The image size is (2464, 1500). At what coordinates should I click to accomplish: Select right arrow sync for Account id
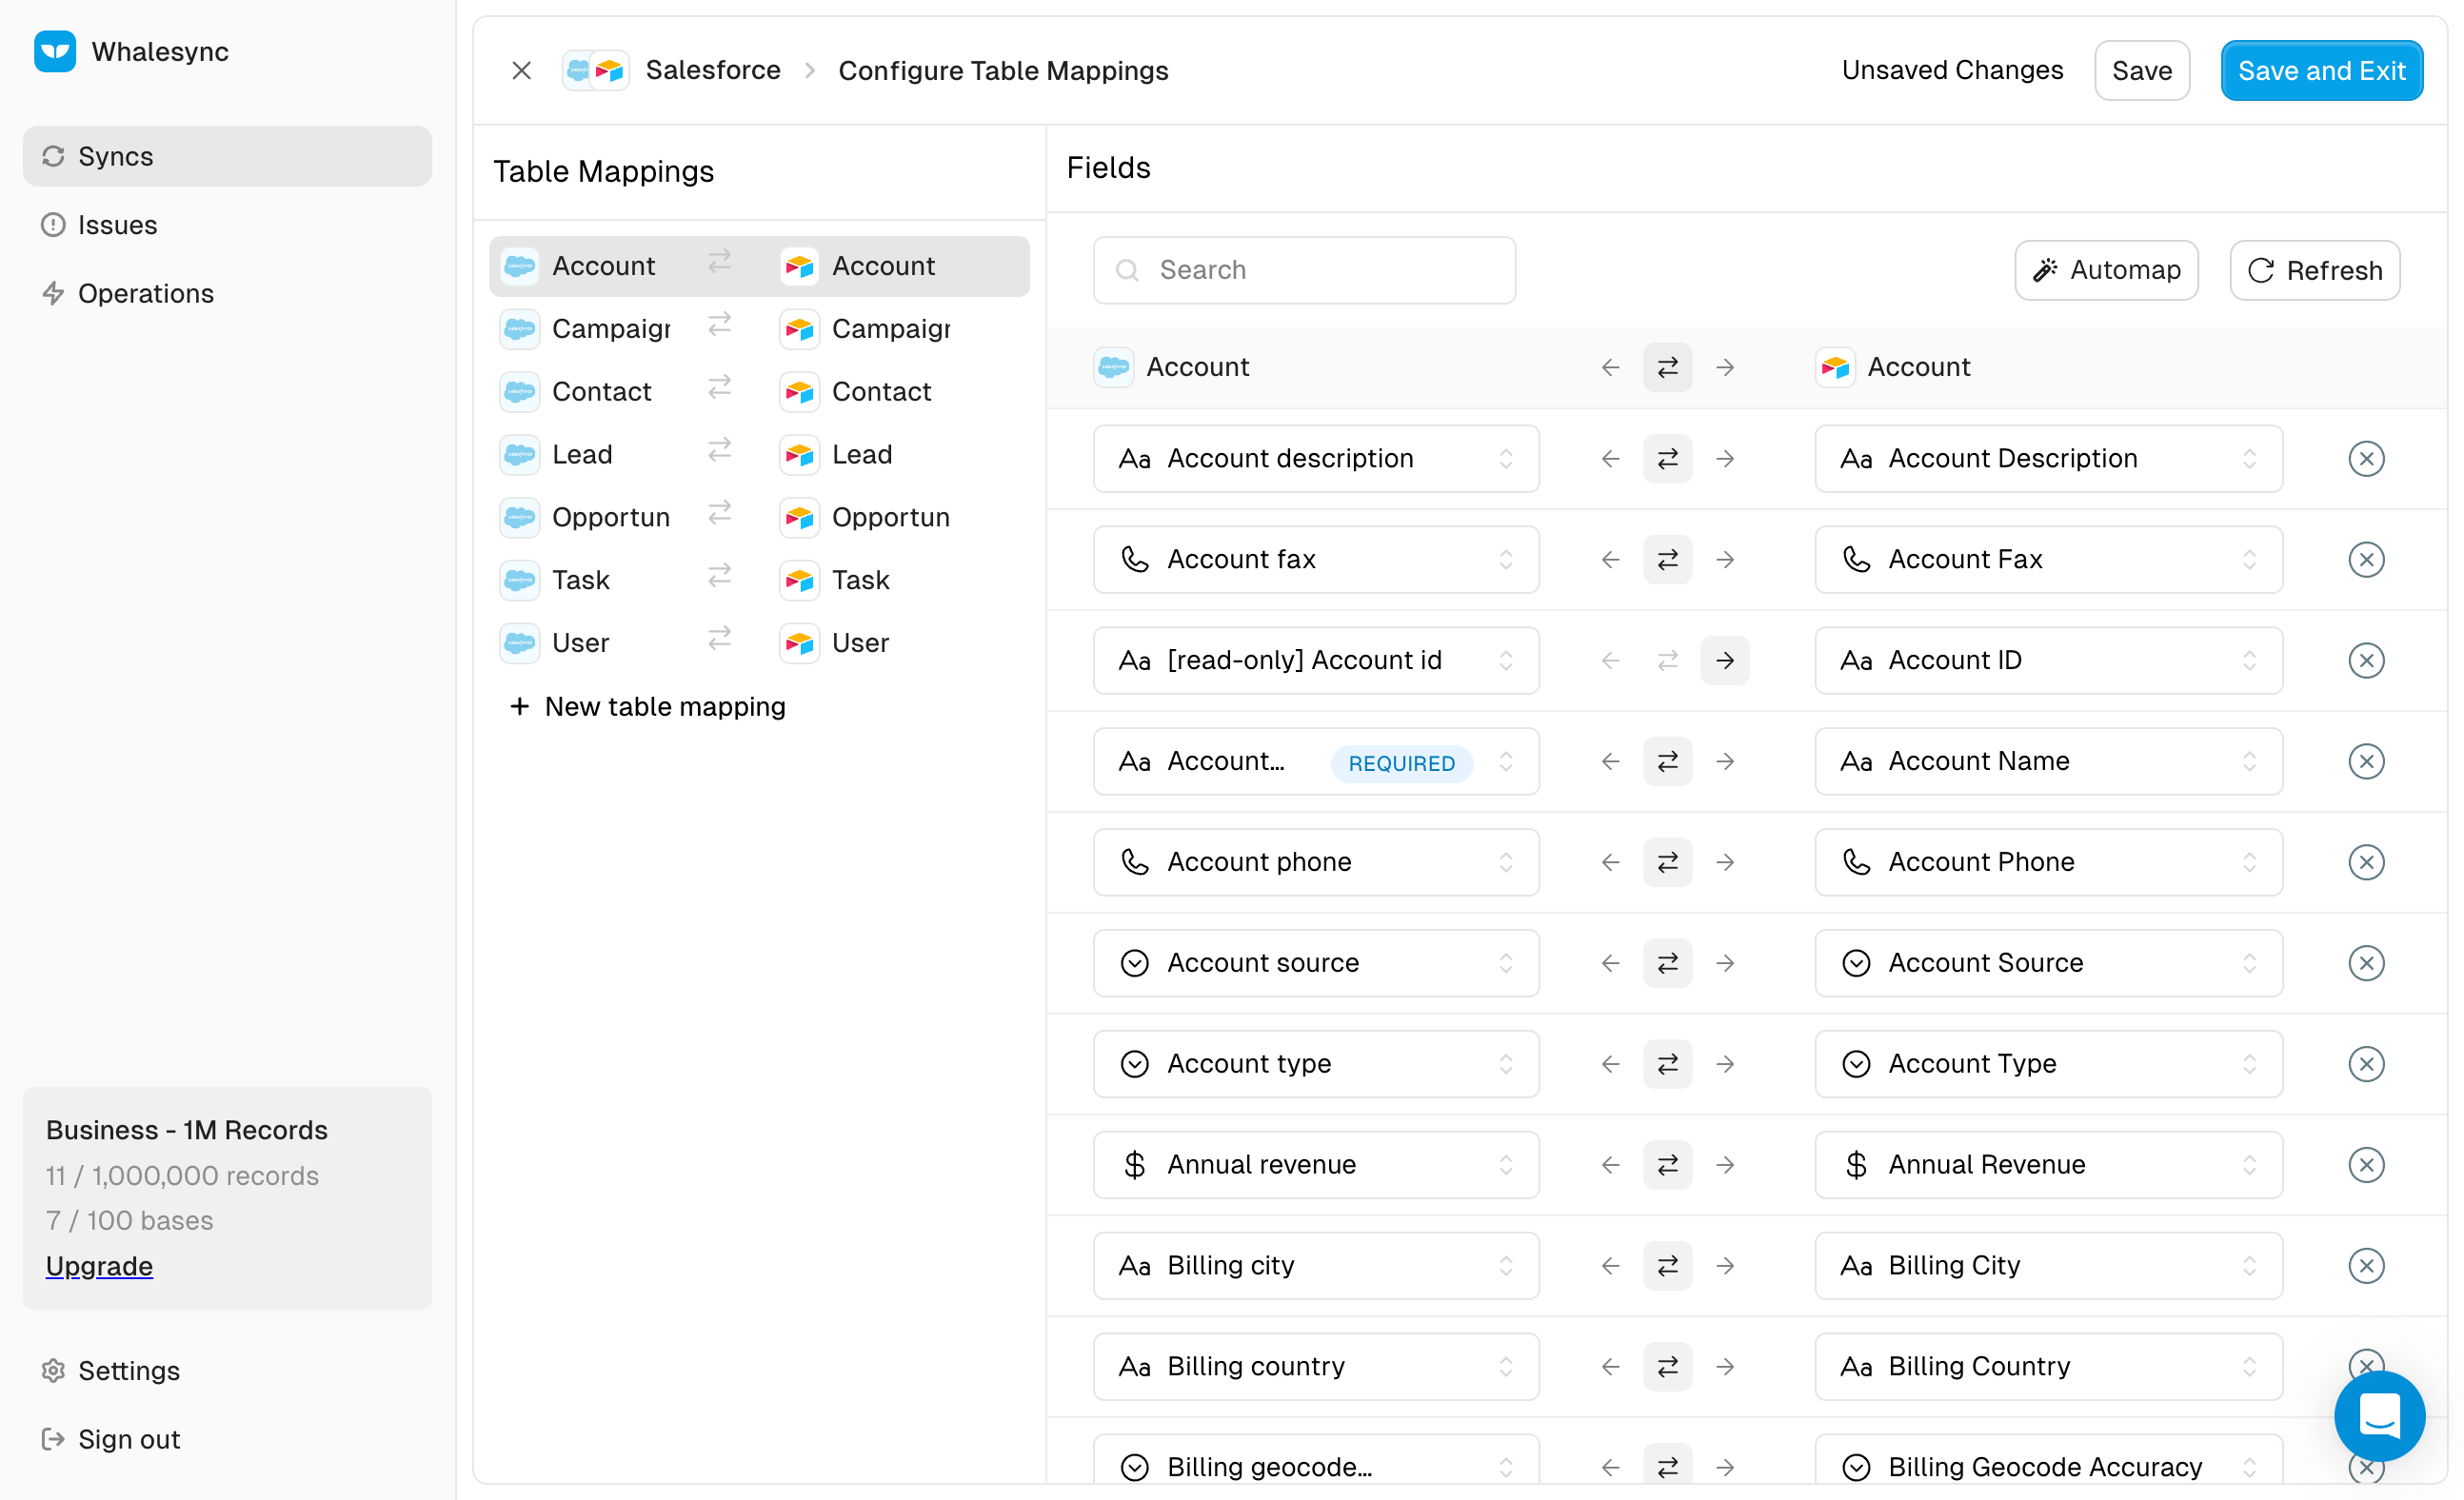coord(1724,660)
